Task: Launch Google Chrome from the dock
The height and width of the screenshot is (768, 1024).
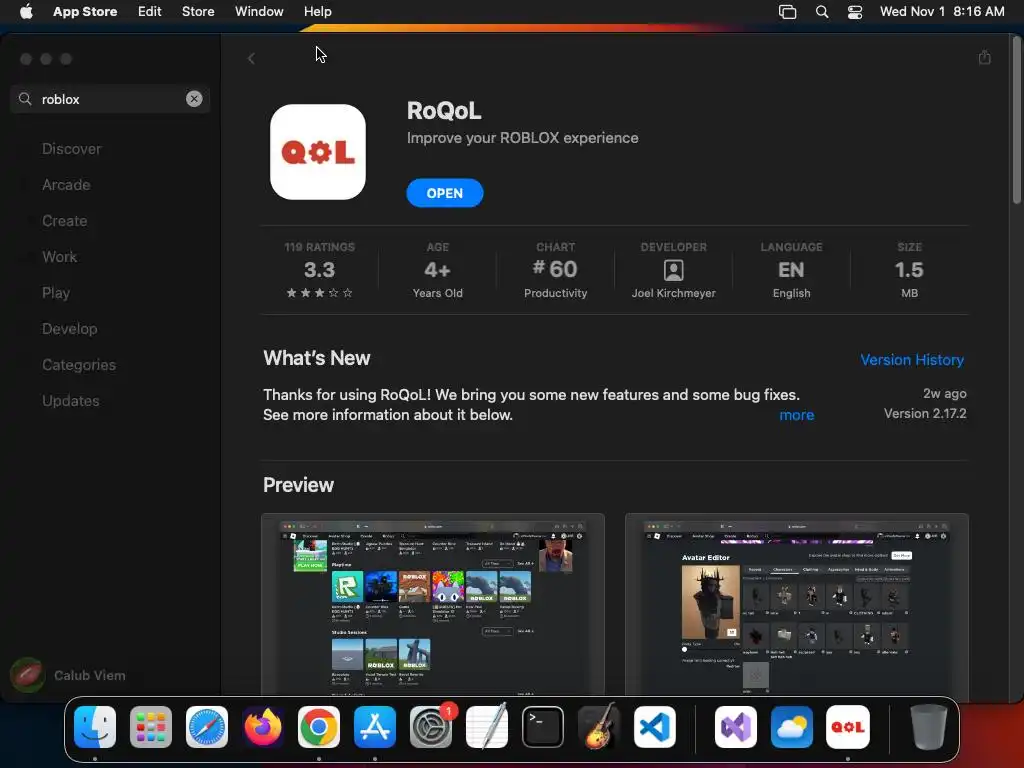Action: (x=319, y=727)
